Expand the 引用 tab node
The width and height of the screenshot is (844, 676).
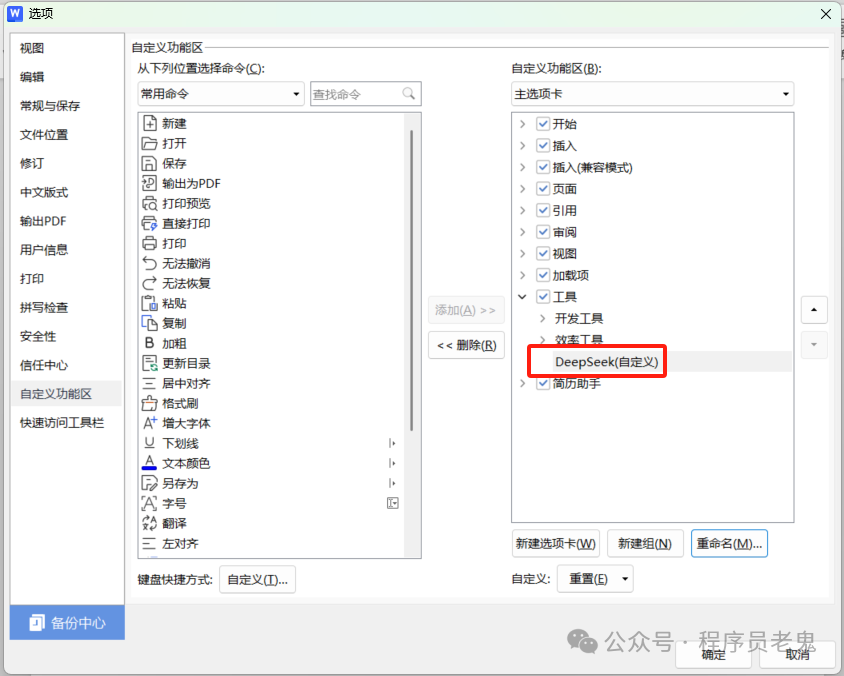522,210
